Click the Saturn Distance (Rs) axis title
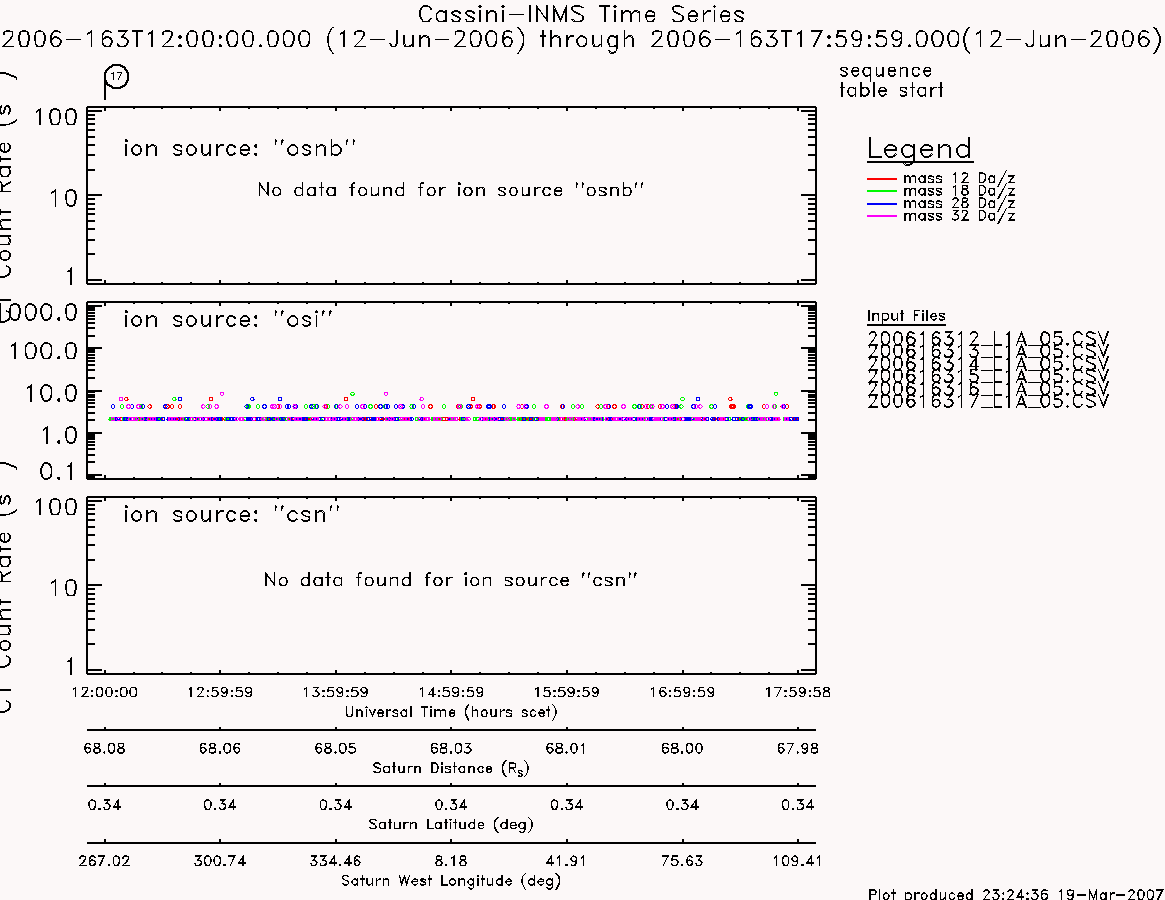Image resolution: width=1165 pixels, height=900 pixels. tap(450, 768)
